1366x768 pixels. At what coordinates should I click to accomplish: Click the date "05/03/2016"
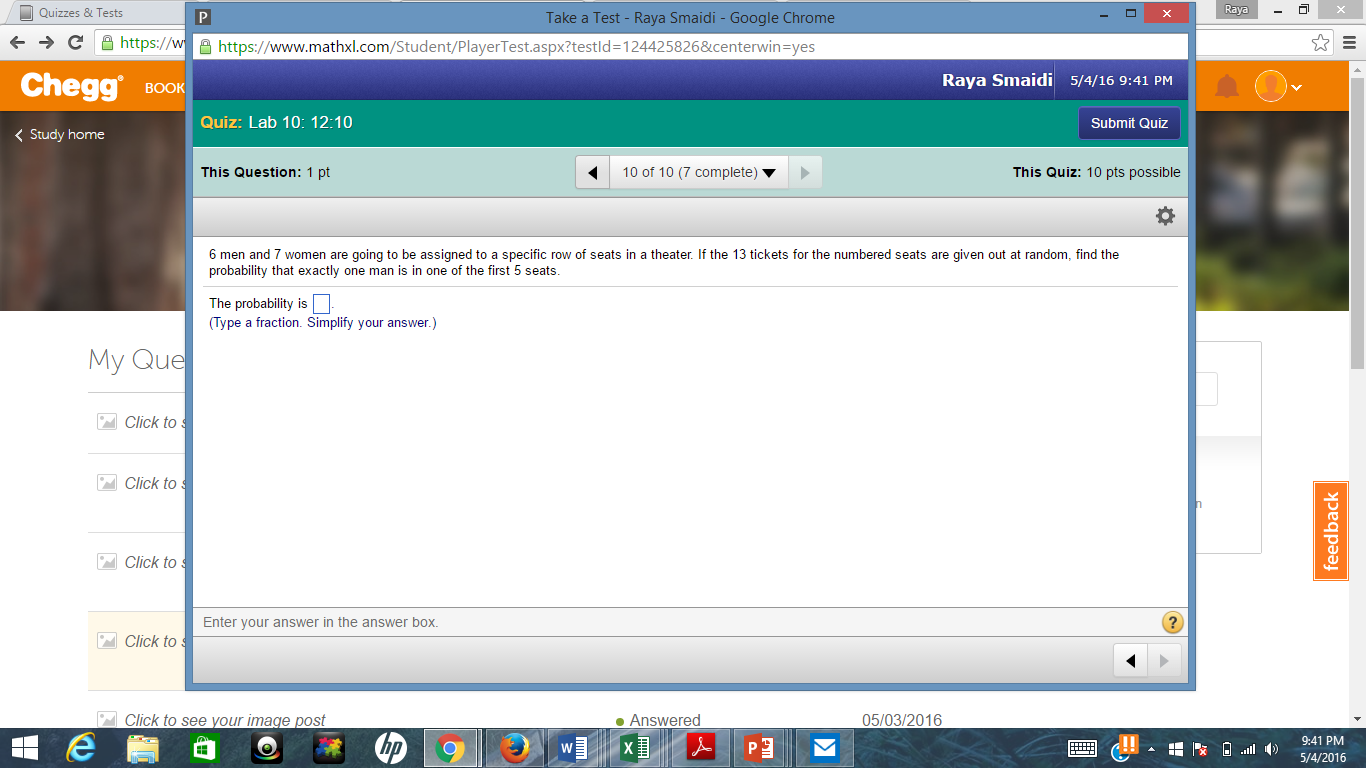pyautogui.click(x=902, y=721)
